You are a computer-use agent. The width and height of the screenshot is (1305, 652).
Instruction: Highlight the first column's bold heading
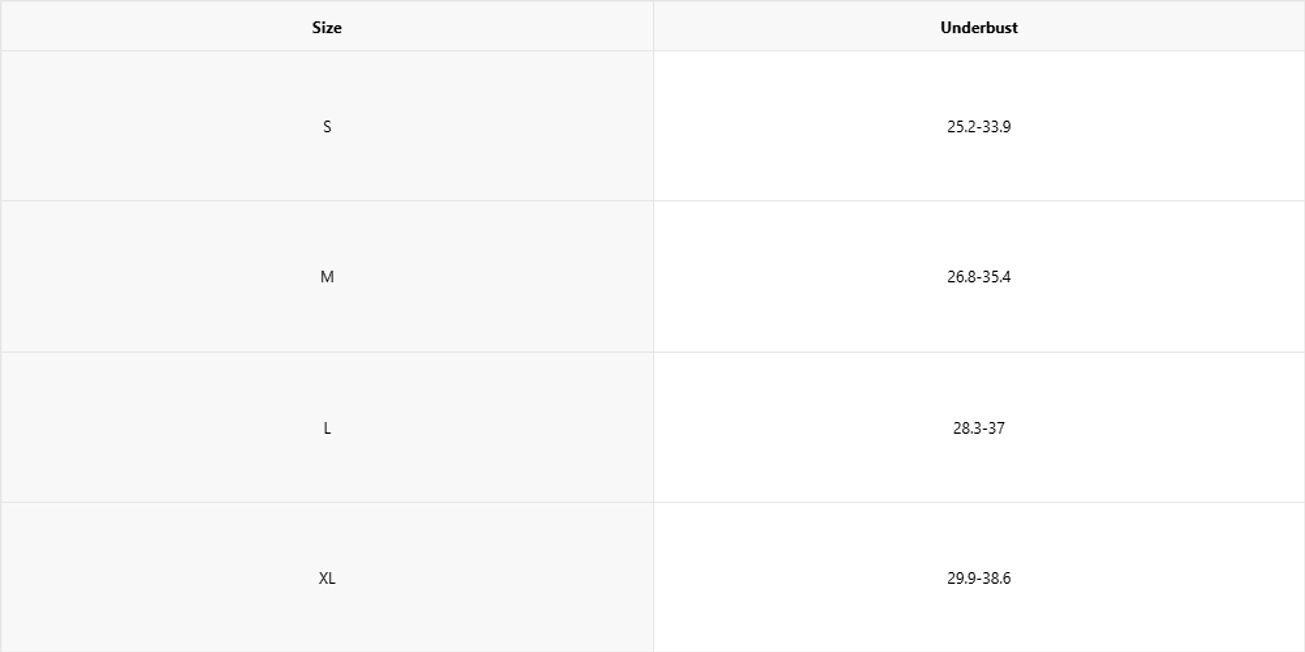click(327, 28)
